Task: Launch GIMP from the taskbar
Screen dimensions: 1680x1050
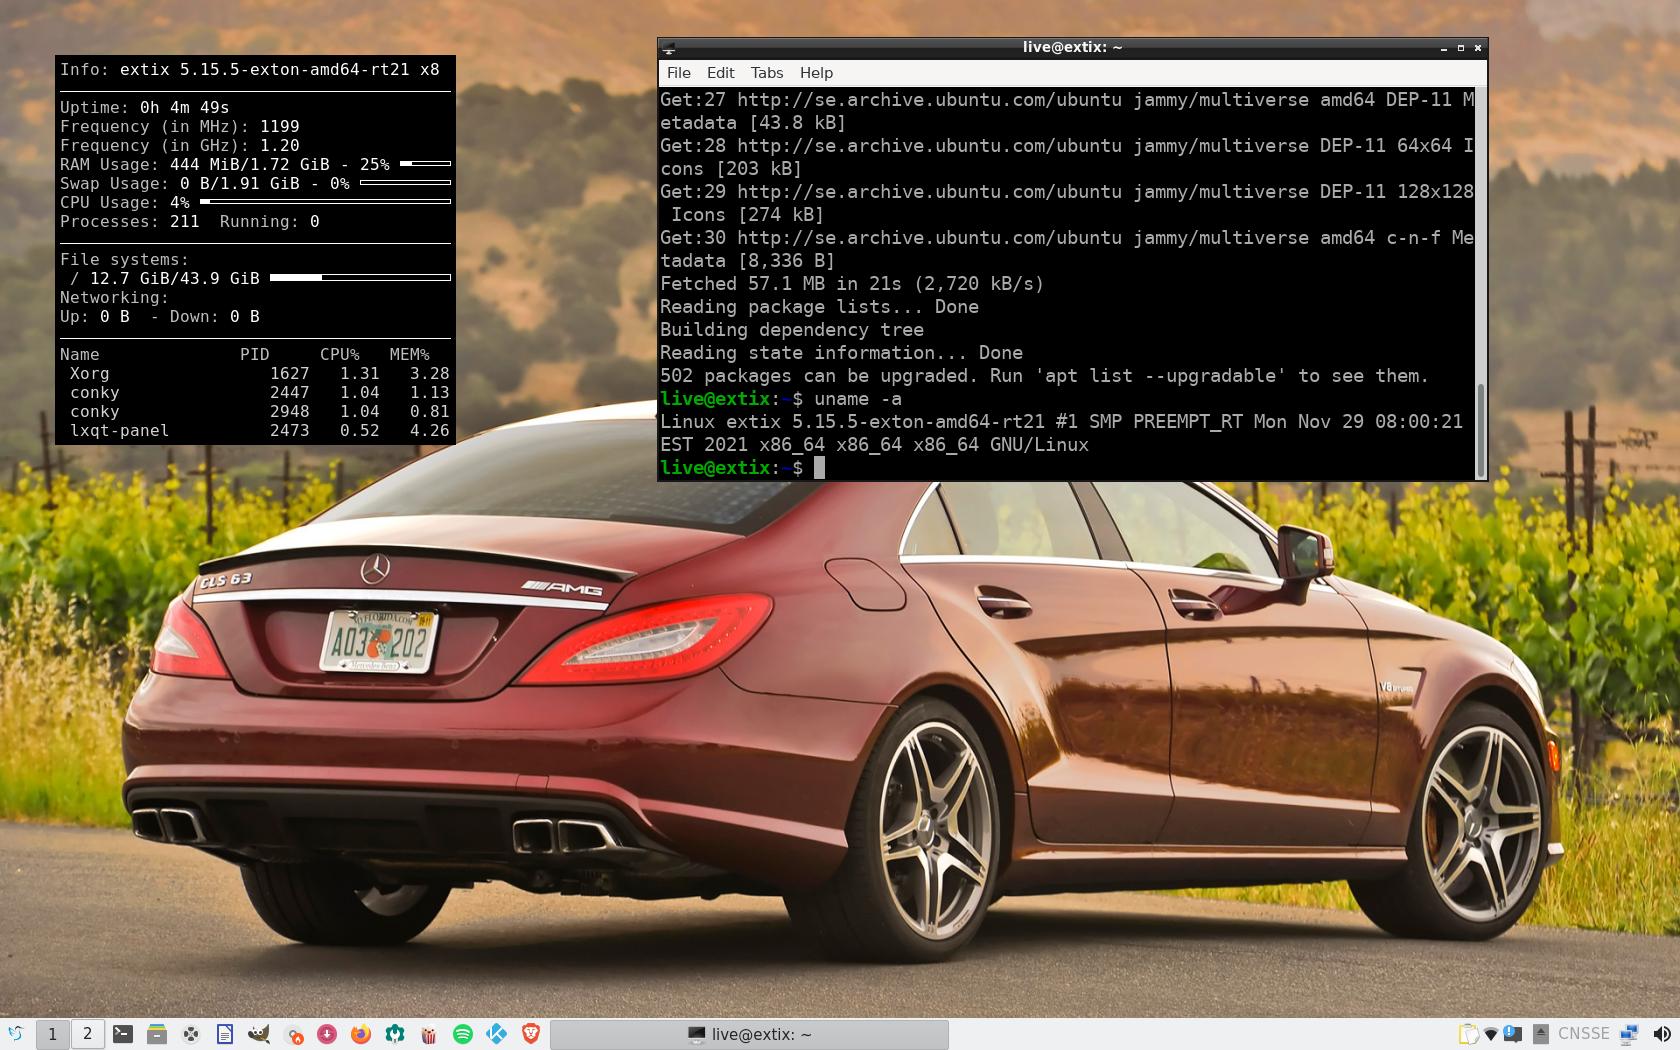Action: pyautogui.click(x=259, y=1034)
